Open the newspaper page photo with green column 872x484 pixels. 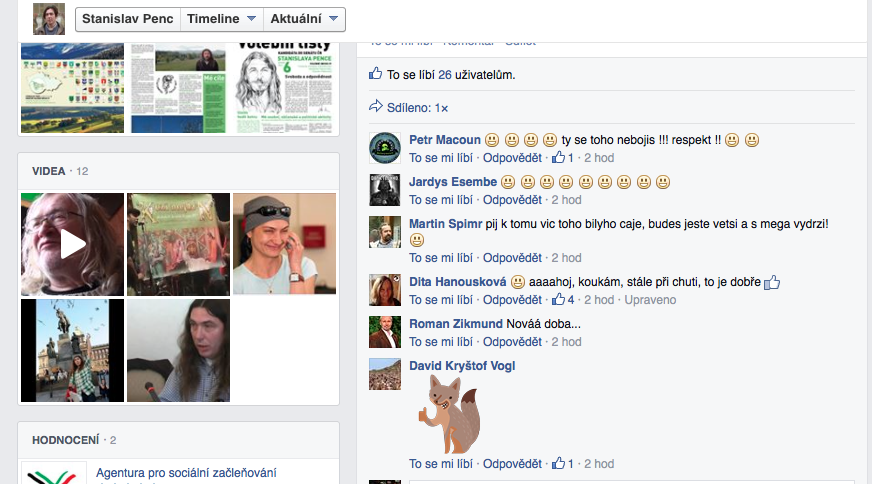179,88
